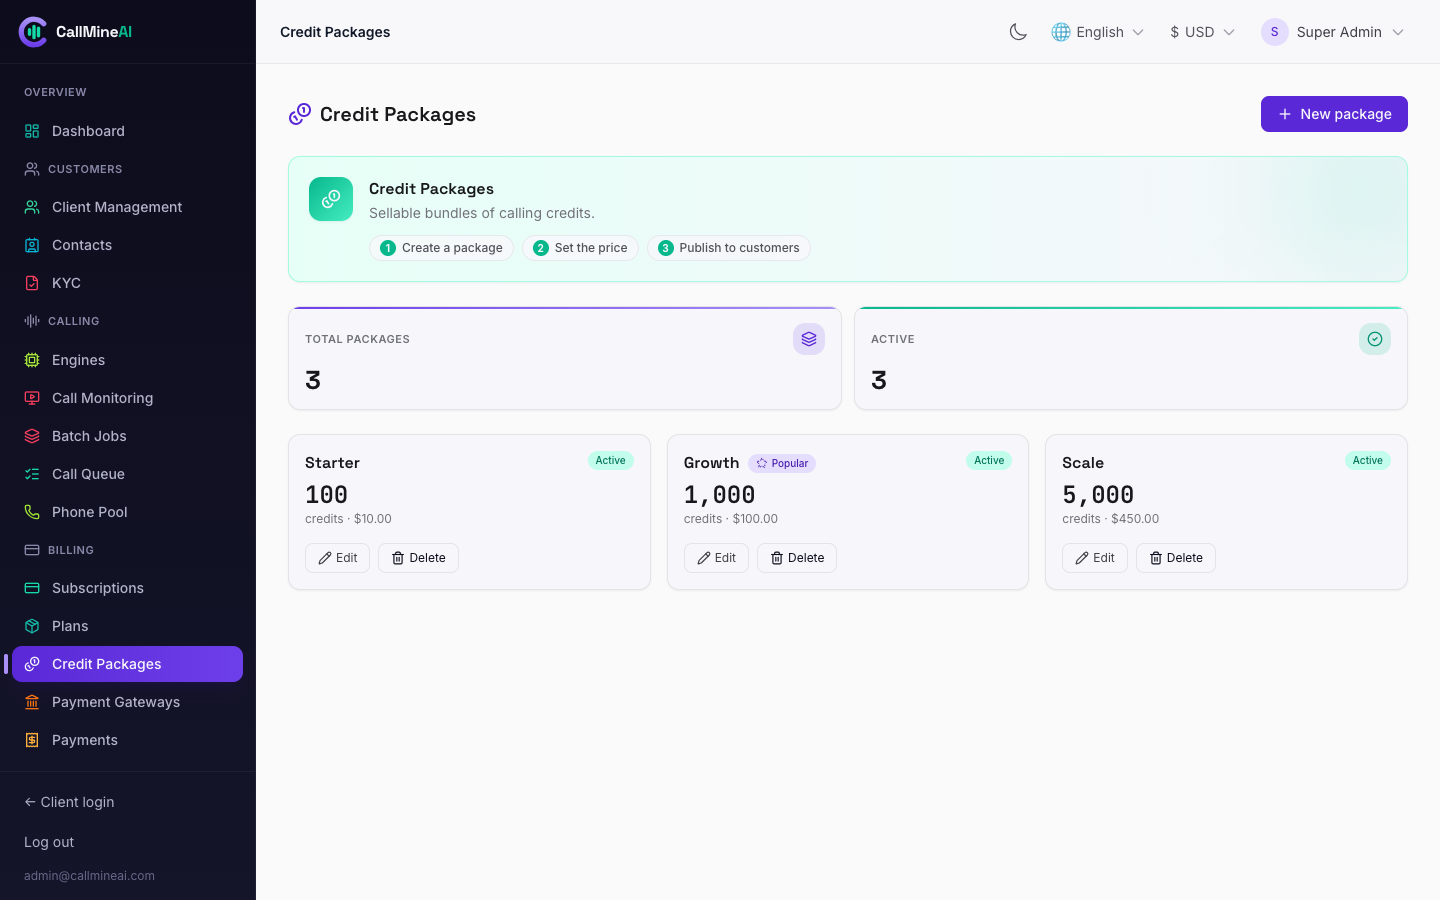The height and width of the screenshot is (900, 1440).
Task: Click the Engines chip icon
Action: pos(32,360)
